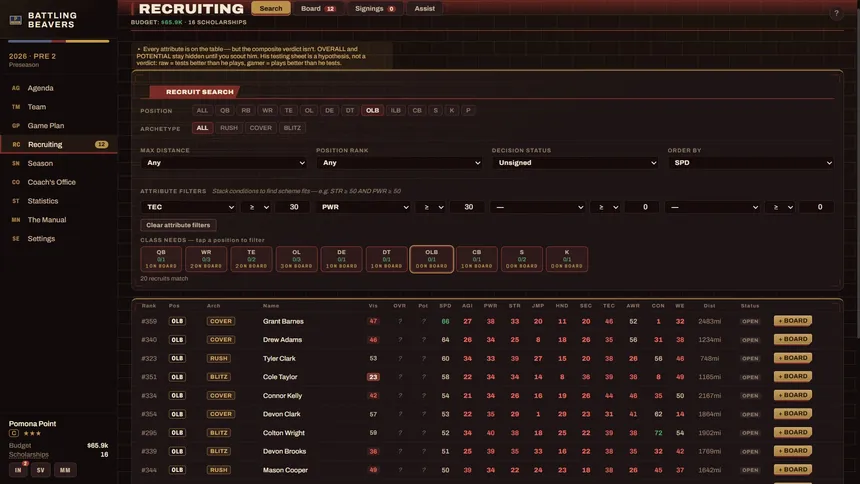
Task: Select the ALL position filter
Action: pyautogui.click(x=202, y=110)
